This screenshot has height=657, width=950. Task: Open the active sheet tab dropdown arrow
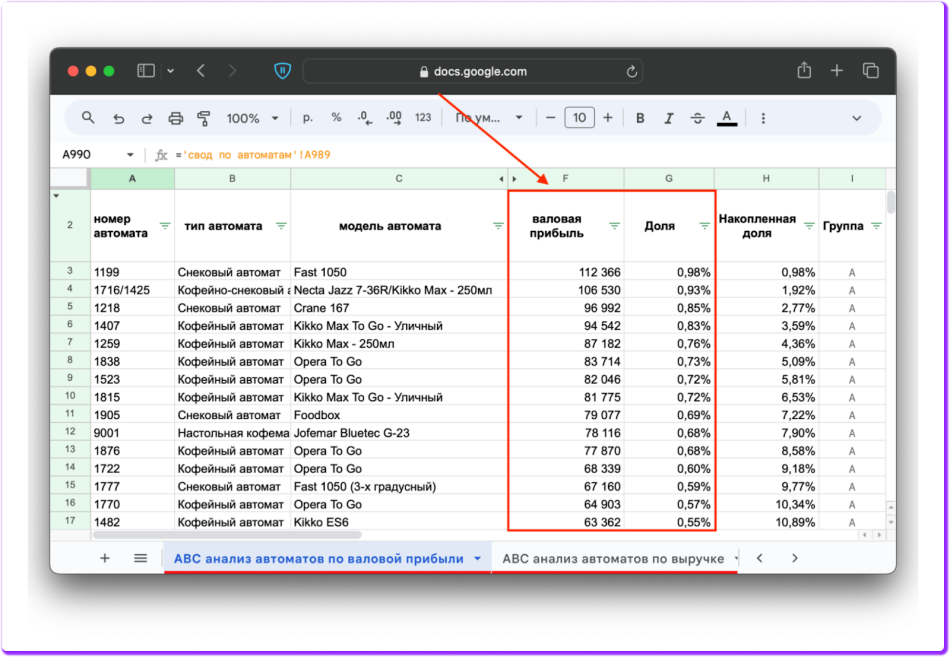[477, 559]
